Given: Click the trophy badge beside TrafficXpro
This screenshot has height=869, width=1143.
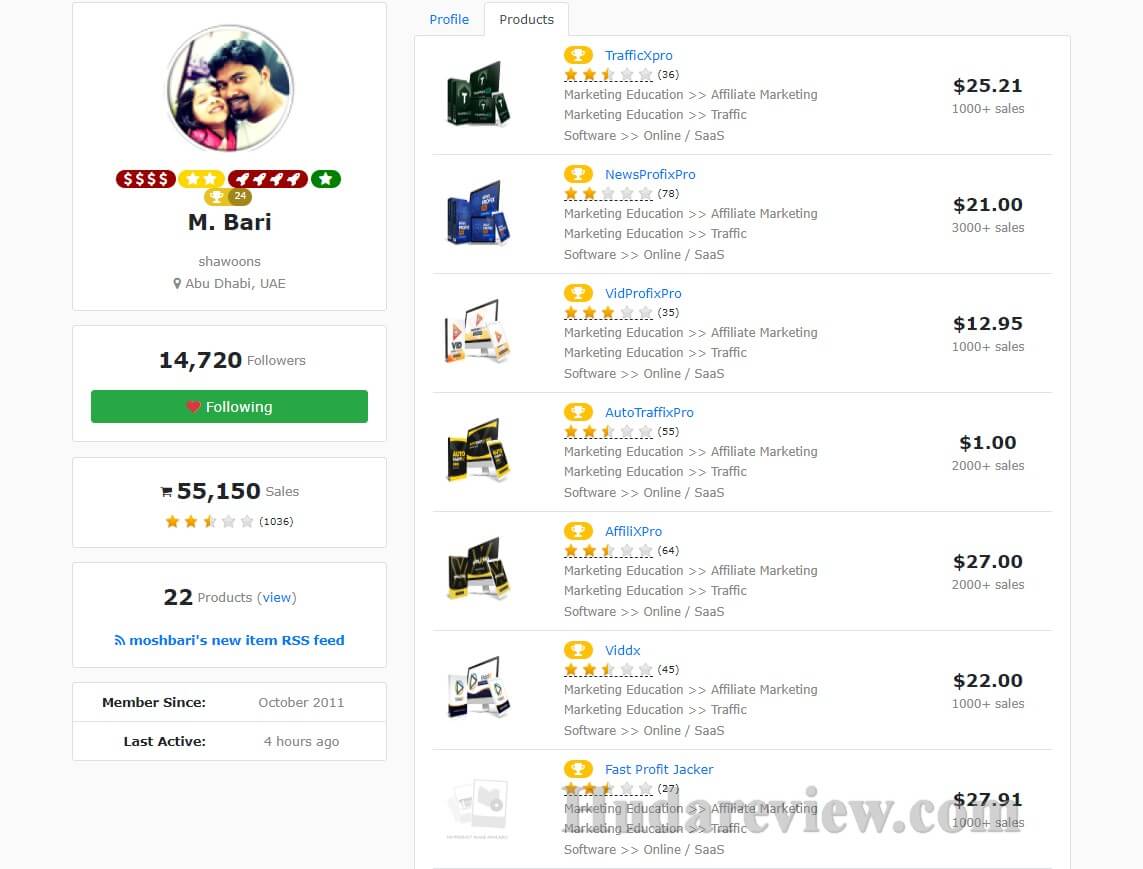Looking at the screenshot, I should [x=577, y=55].
